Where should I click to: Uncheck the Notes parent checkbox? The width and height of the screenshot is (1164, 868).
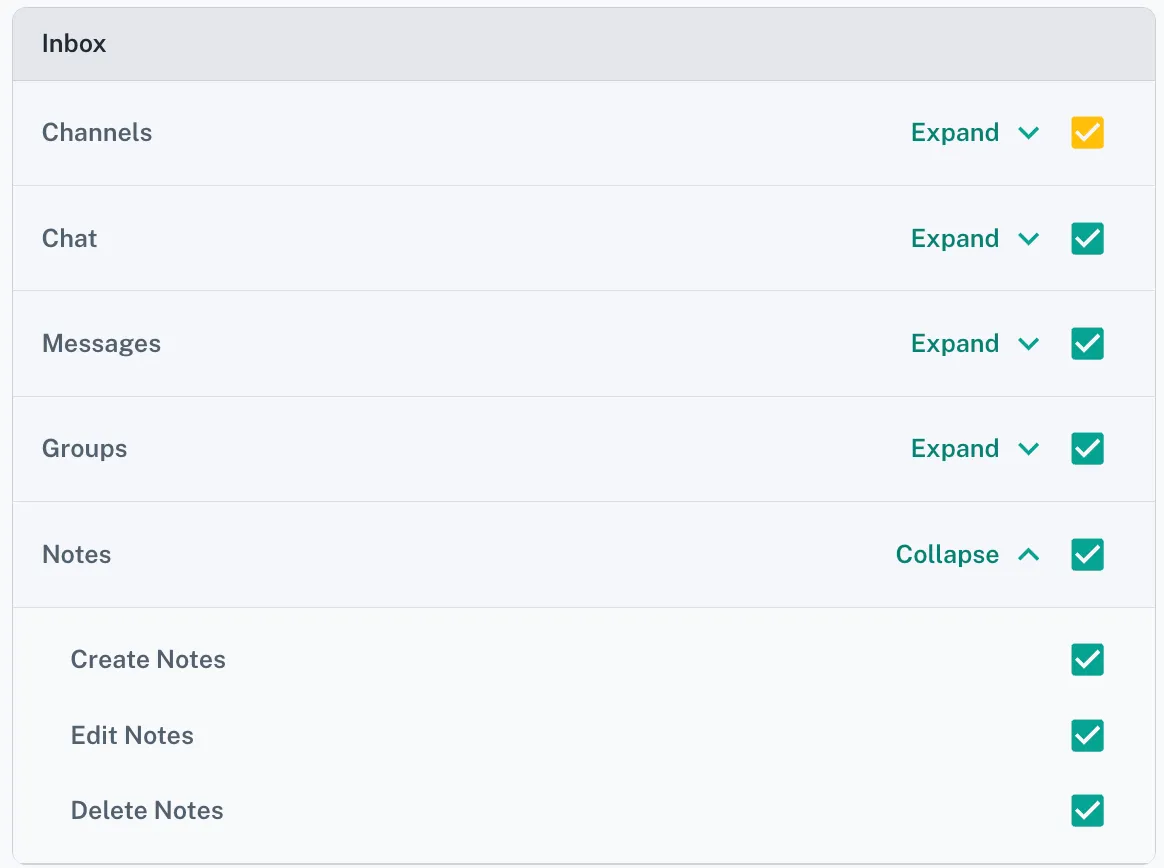(x=1087, y=555)
